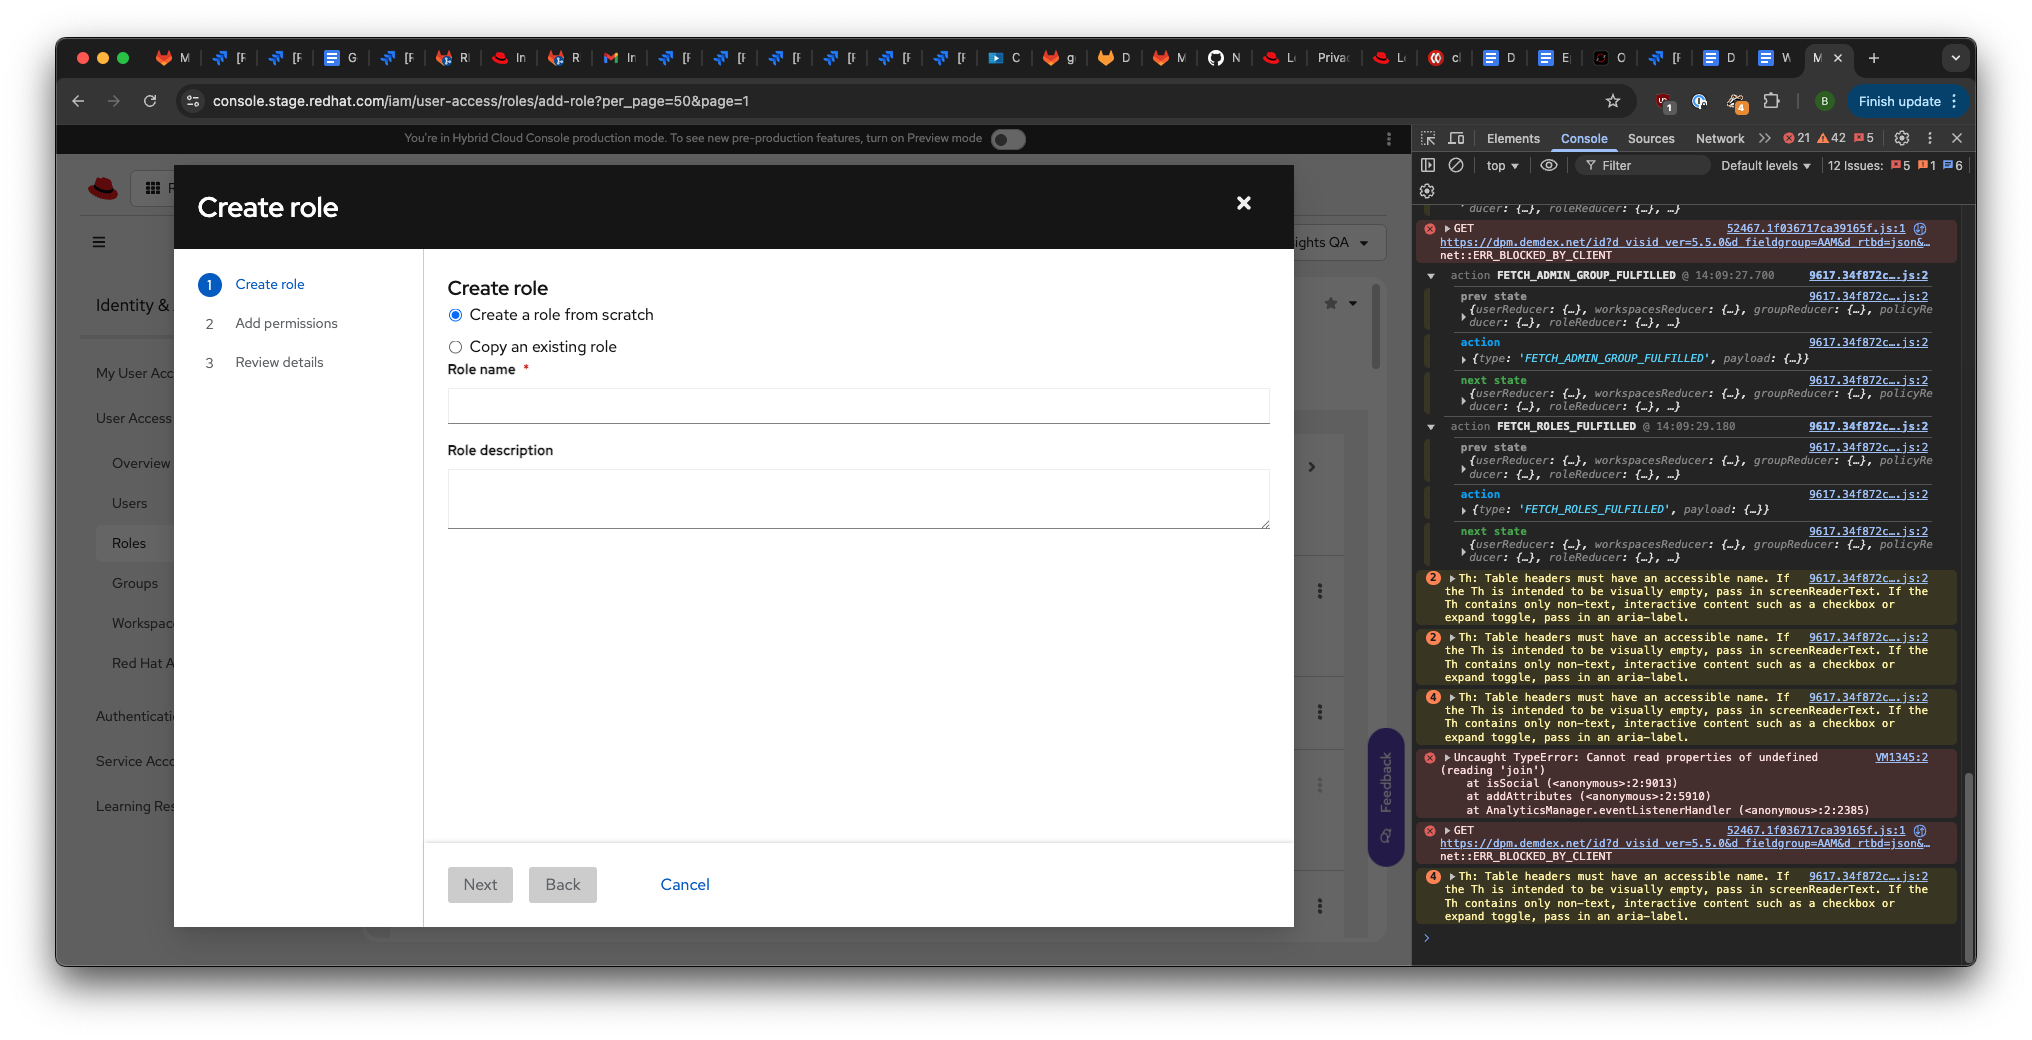Switch to the Network tab in DevTools
This screenshot has height=1040, width=2032.
tap(1720, 139)
